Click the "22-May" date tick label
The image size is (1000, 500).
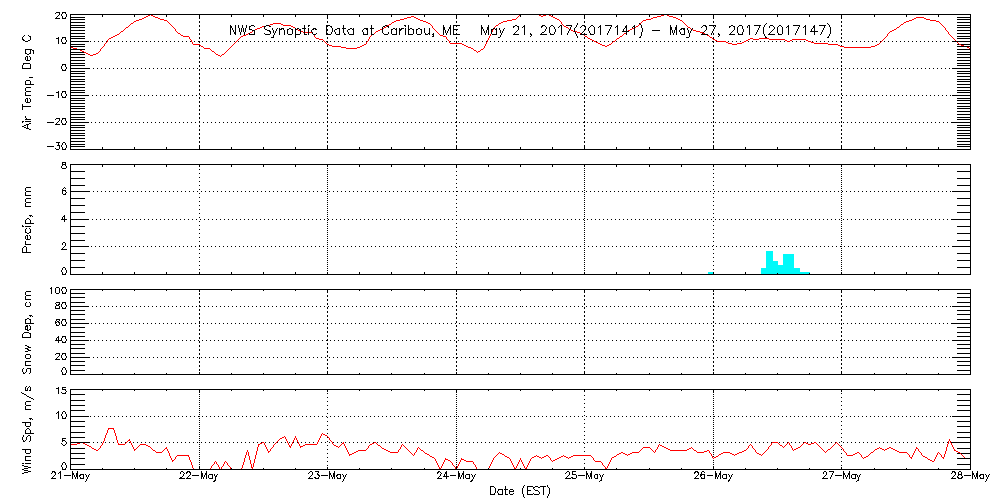200,476
